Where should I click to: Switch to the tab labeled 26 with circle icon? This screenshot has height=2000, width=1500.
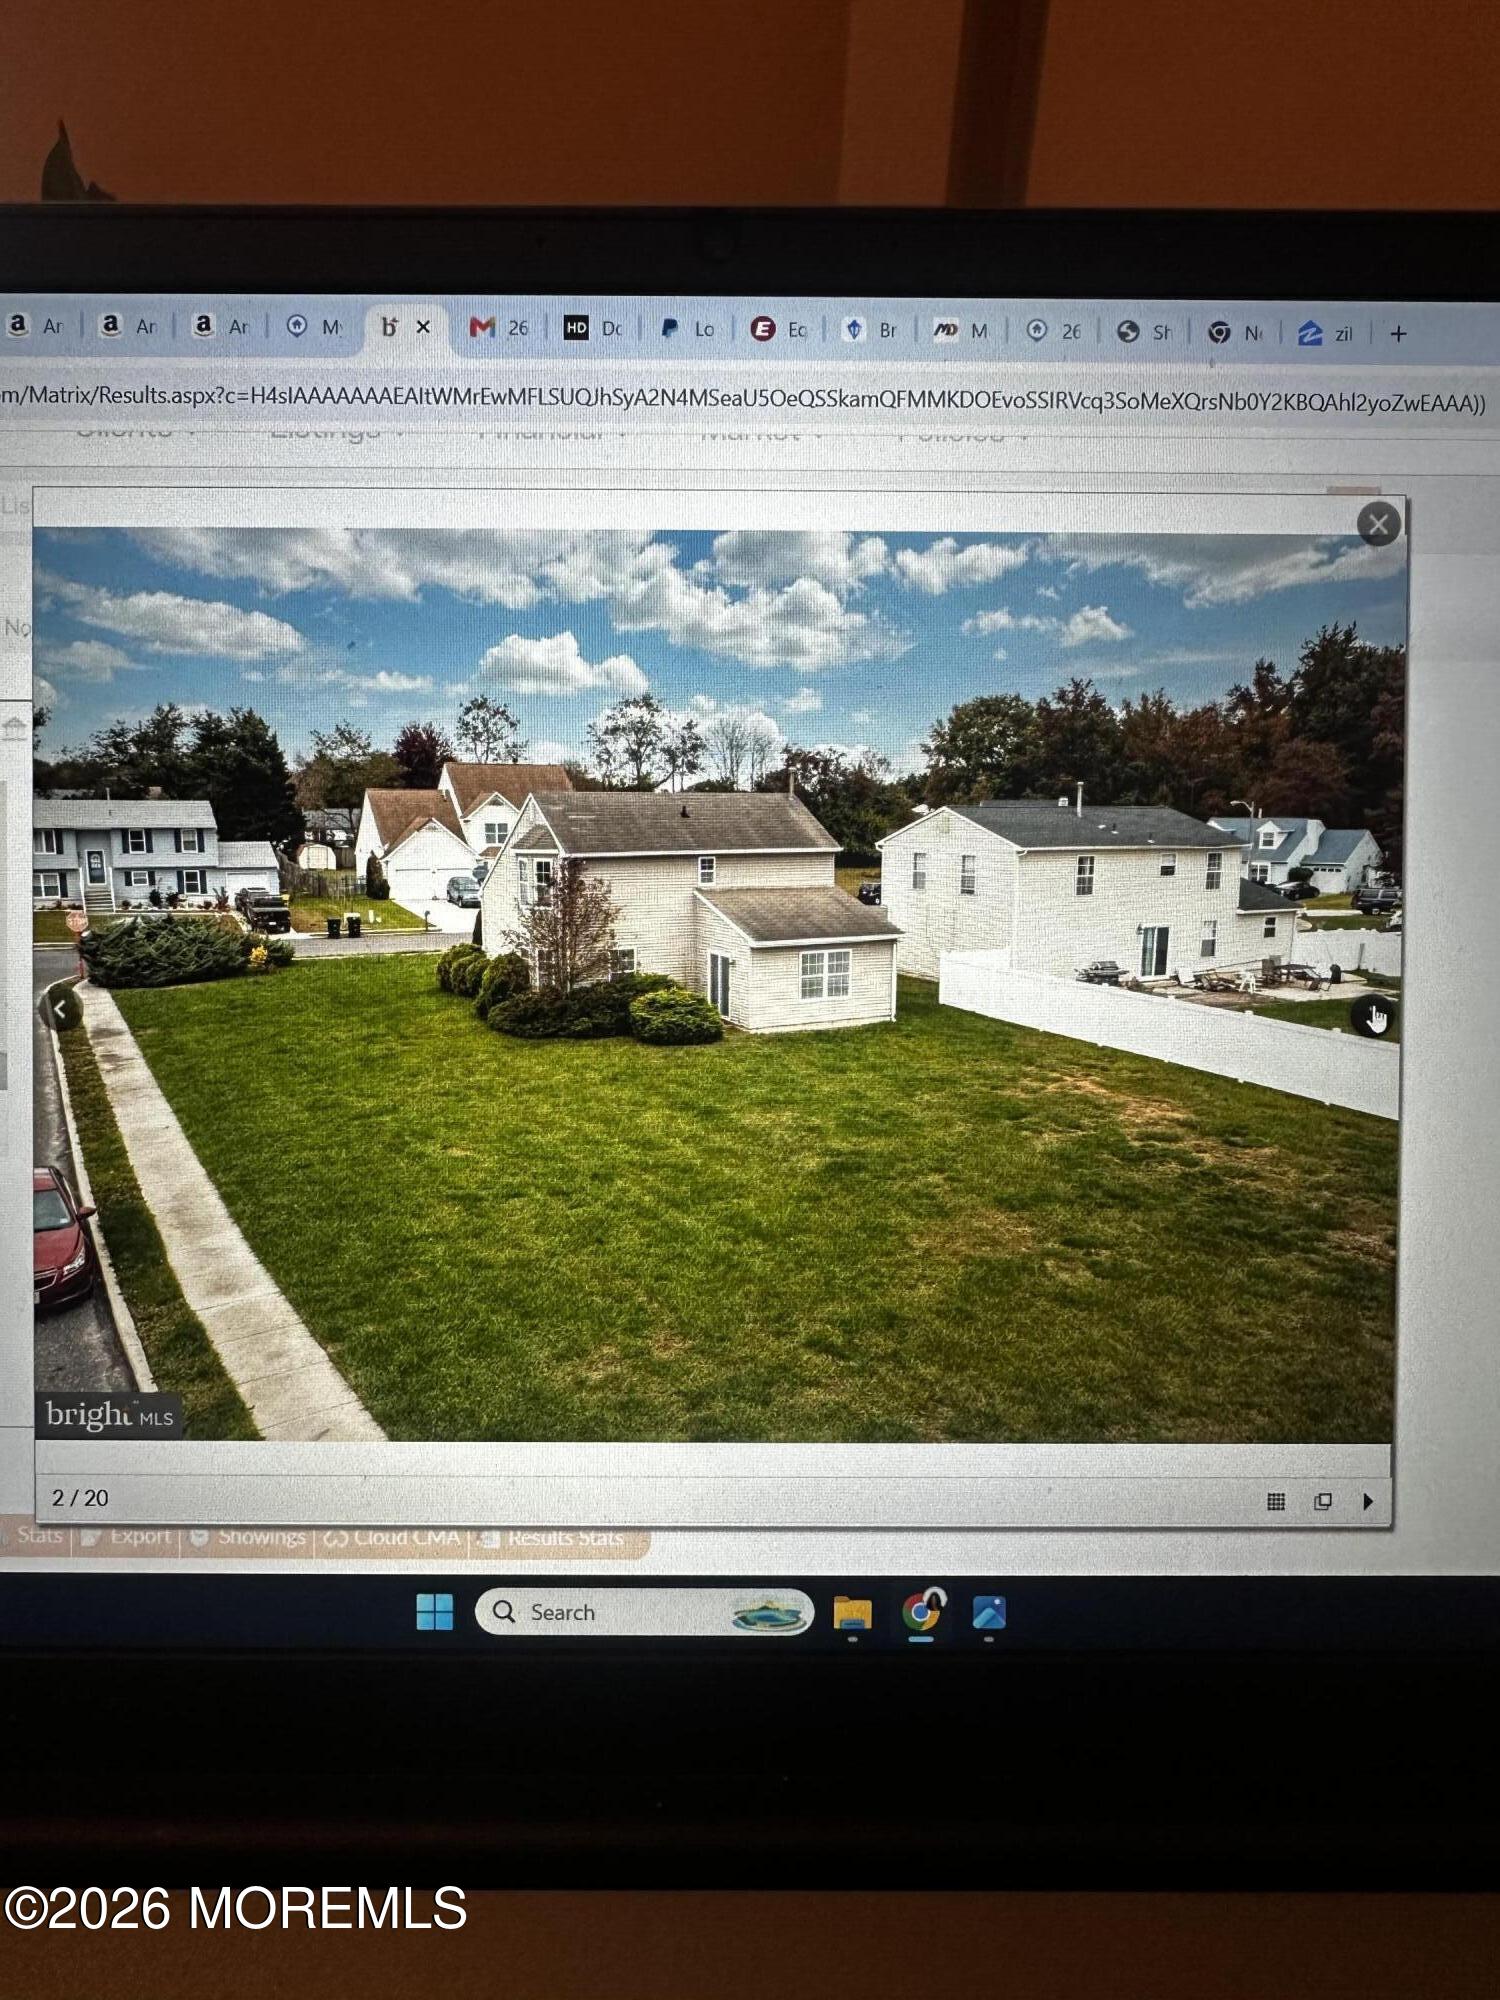click(x=1054, y=331)
